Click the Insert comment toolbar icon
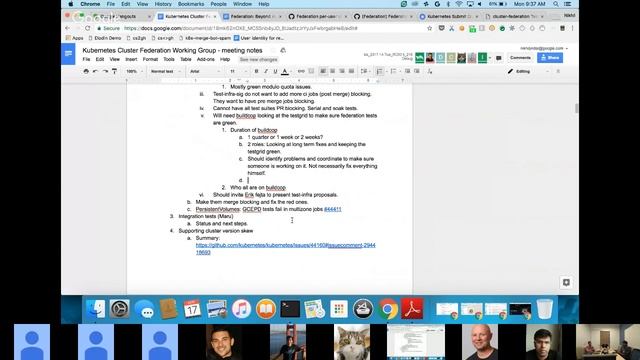This screenshot has width=640, height=360. point(311,71)
